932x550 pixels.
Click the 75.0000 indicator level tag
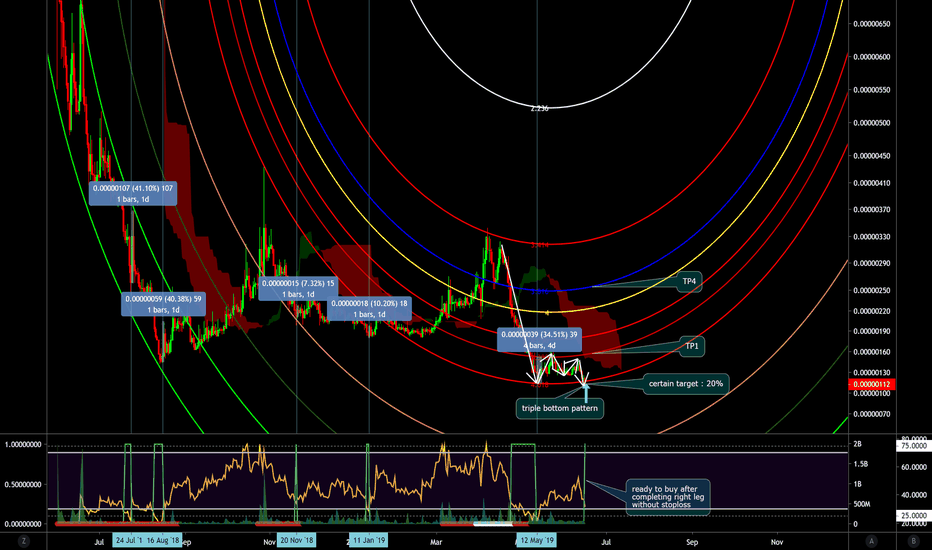[x=914, y=446]
